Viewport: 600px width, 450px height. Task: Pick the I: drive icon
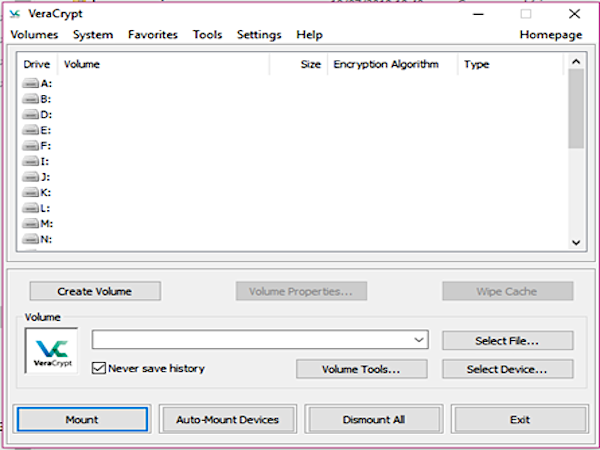click(x=30, y=161)
